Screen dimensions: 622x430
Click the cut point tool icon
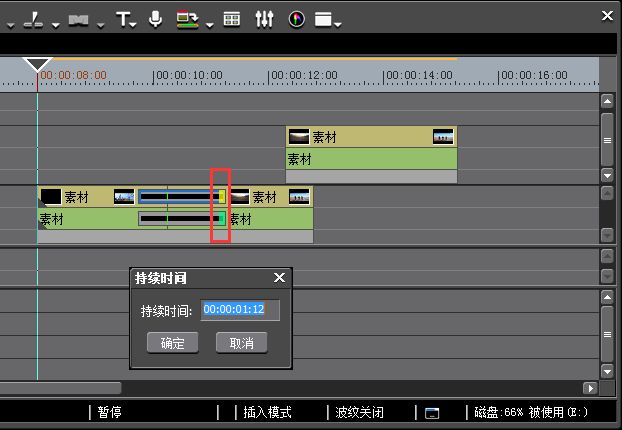(x=34, y=20)
